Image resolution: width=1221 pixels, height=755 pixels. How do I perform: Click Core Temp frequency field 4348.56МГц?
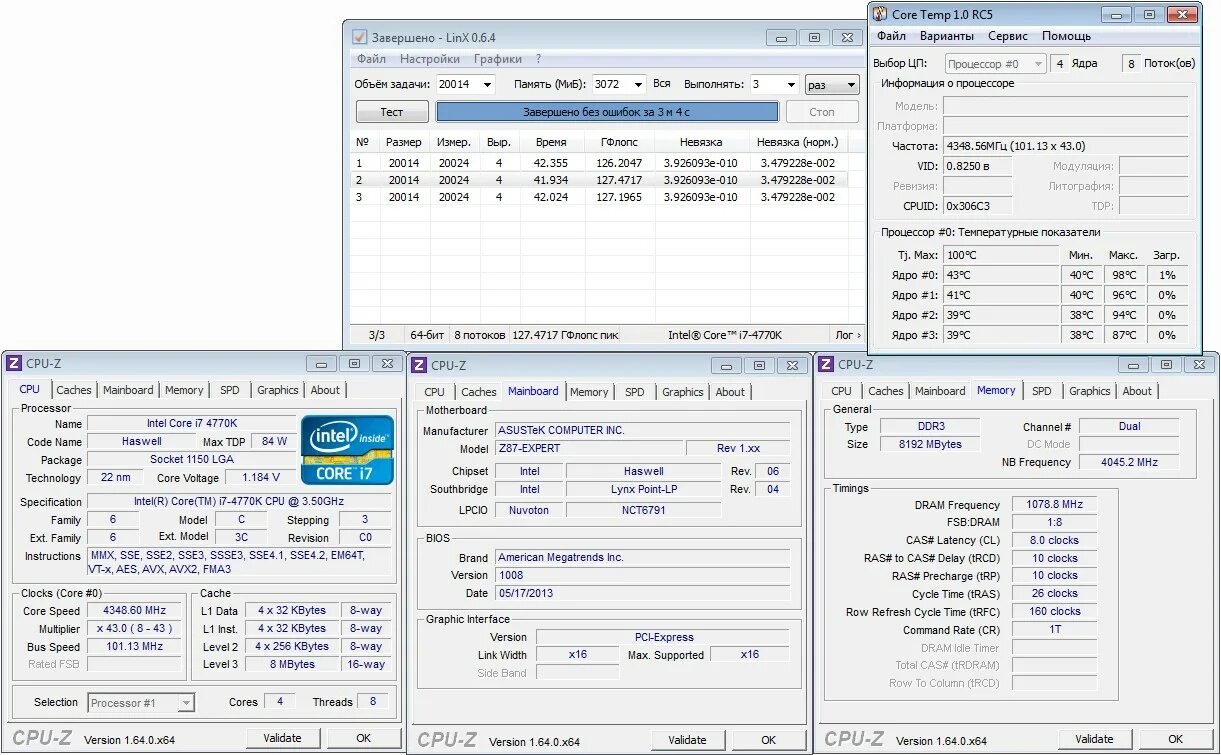coord(1065,146)
